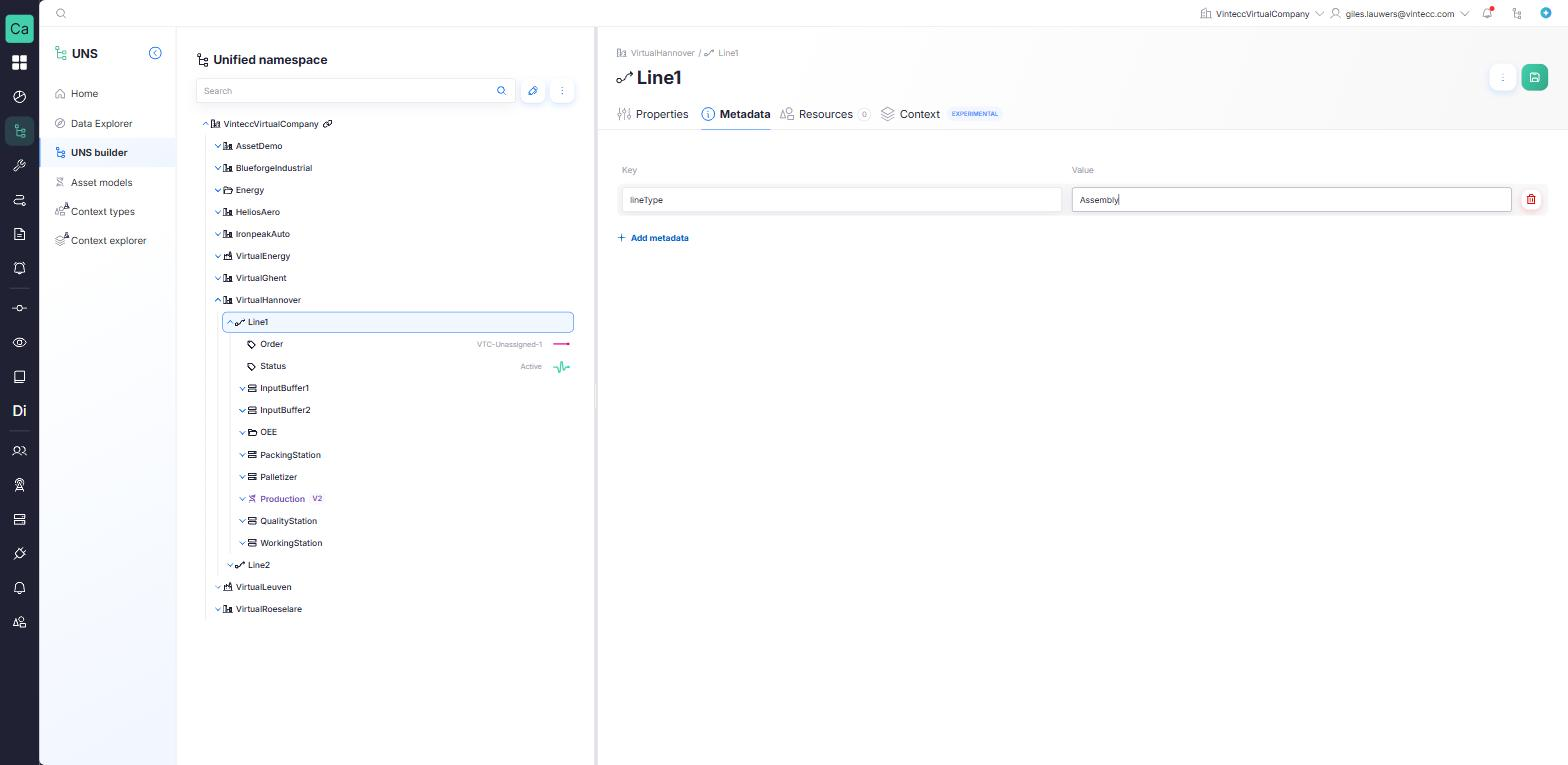Expand the AssetDemo tree node
The image size is (1568, 765).
click(x=218, y=146)
